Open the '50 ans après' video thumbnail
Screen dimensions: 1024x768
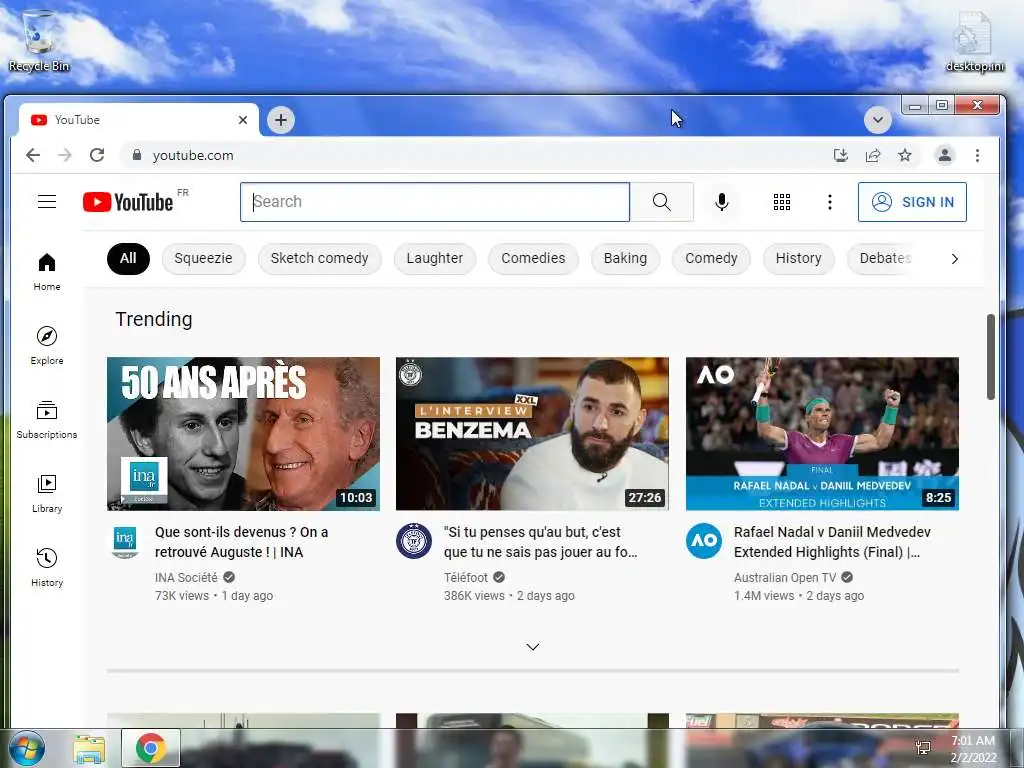[243, 434]
